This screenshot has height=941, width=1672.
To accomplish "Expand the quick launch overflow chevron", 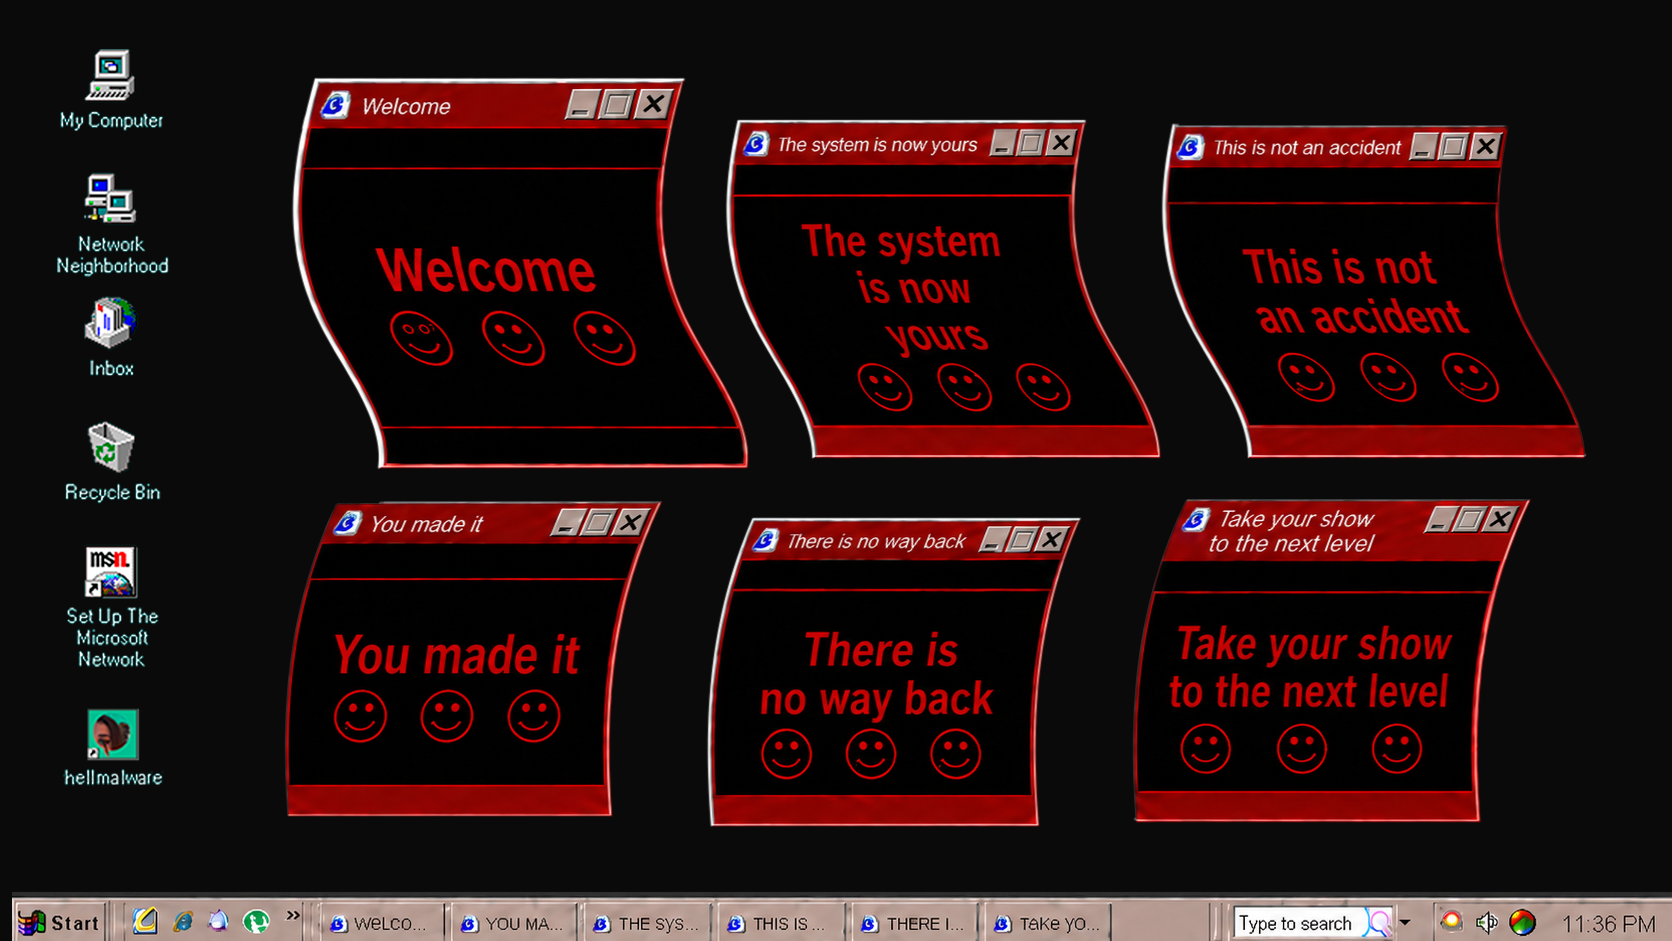I will pyautogui.click(x=292, y=915).
